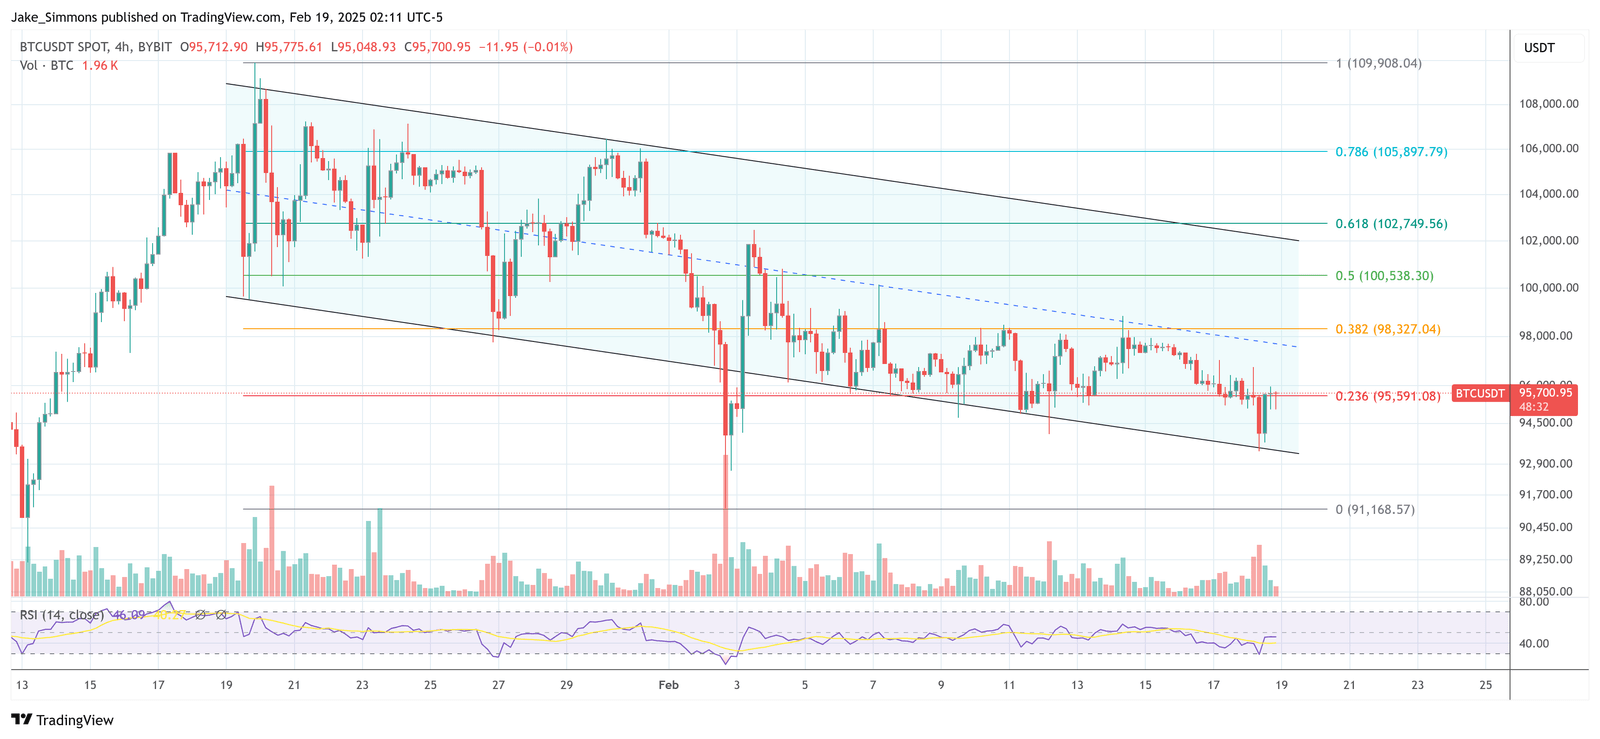The height and width of the screenshot is (739, 1600).
Task: Click the 108,000.00 price axis label
Action: (1549, 104)
